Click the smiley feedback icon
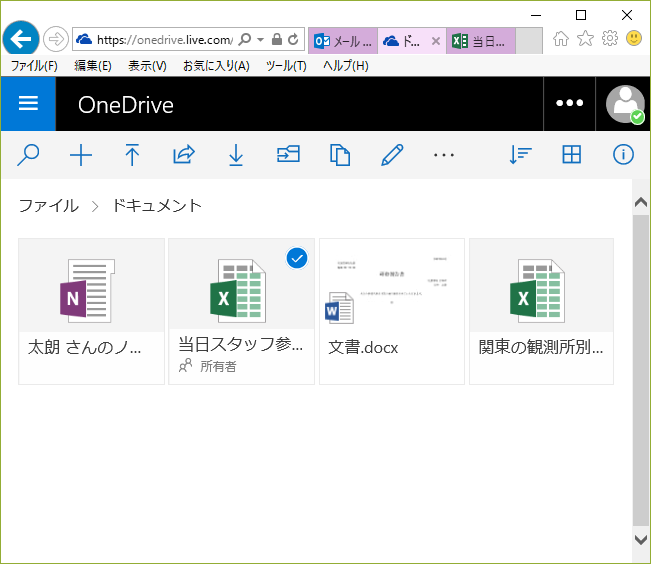651x564 pixels. 634,39
